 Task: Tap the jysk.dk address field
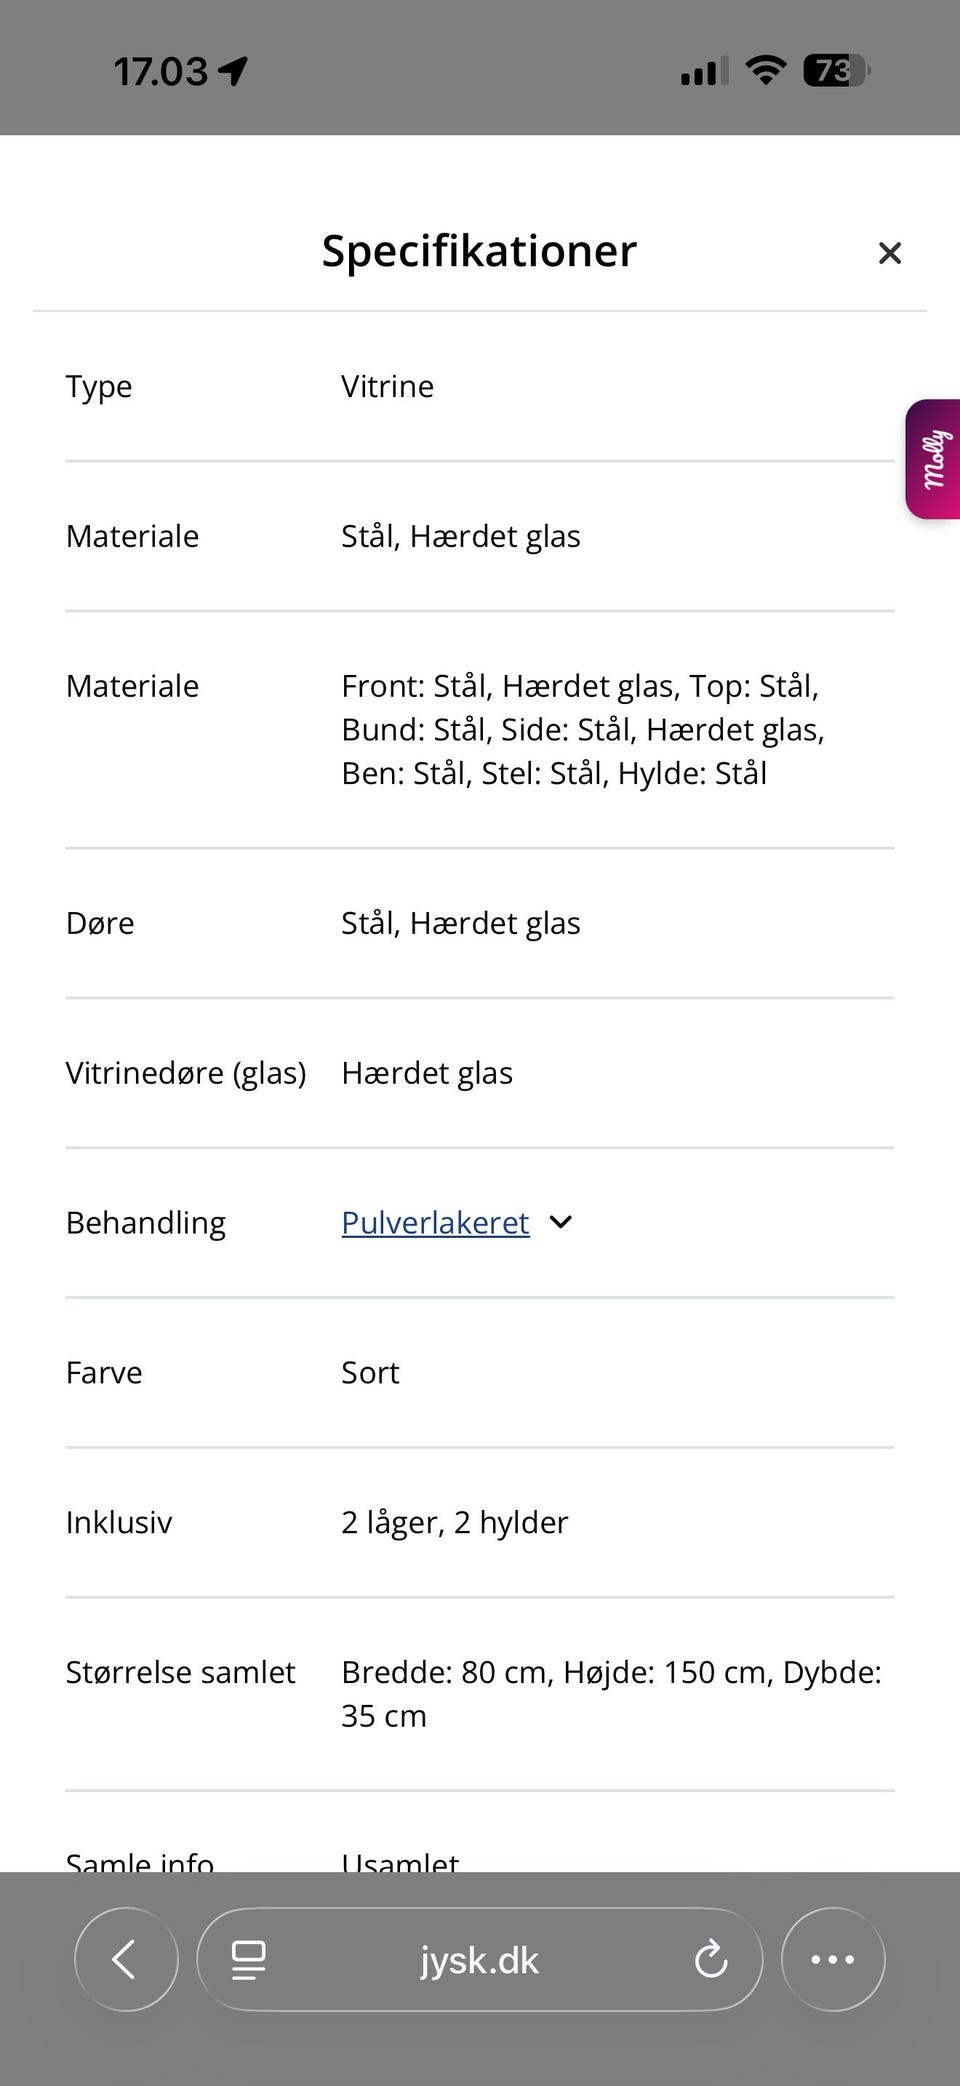click(478, 1959)
